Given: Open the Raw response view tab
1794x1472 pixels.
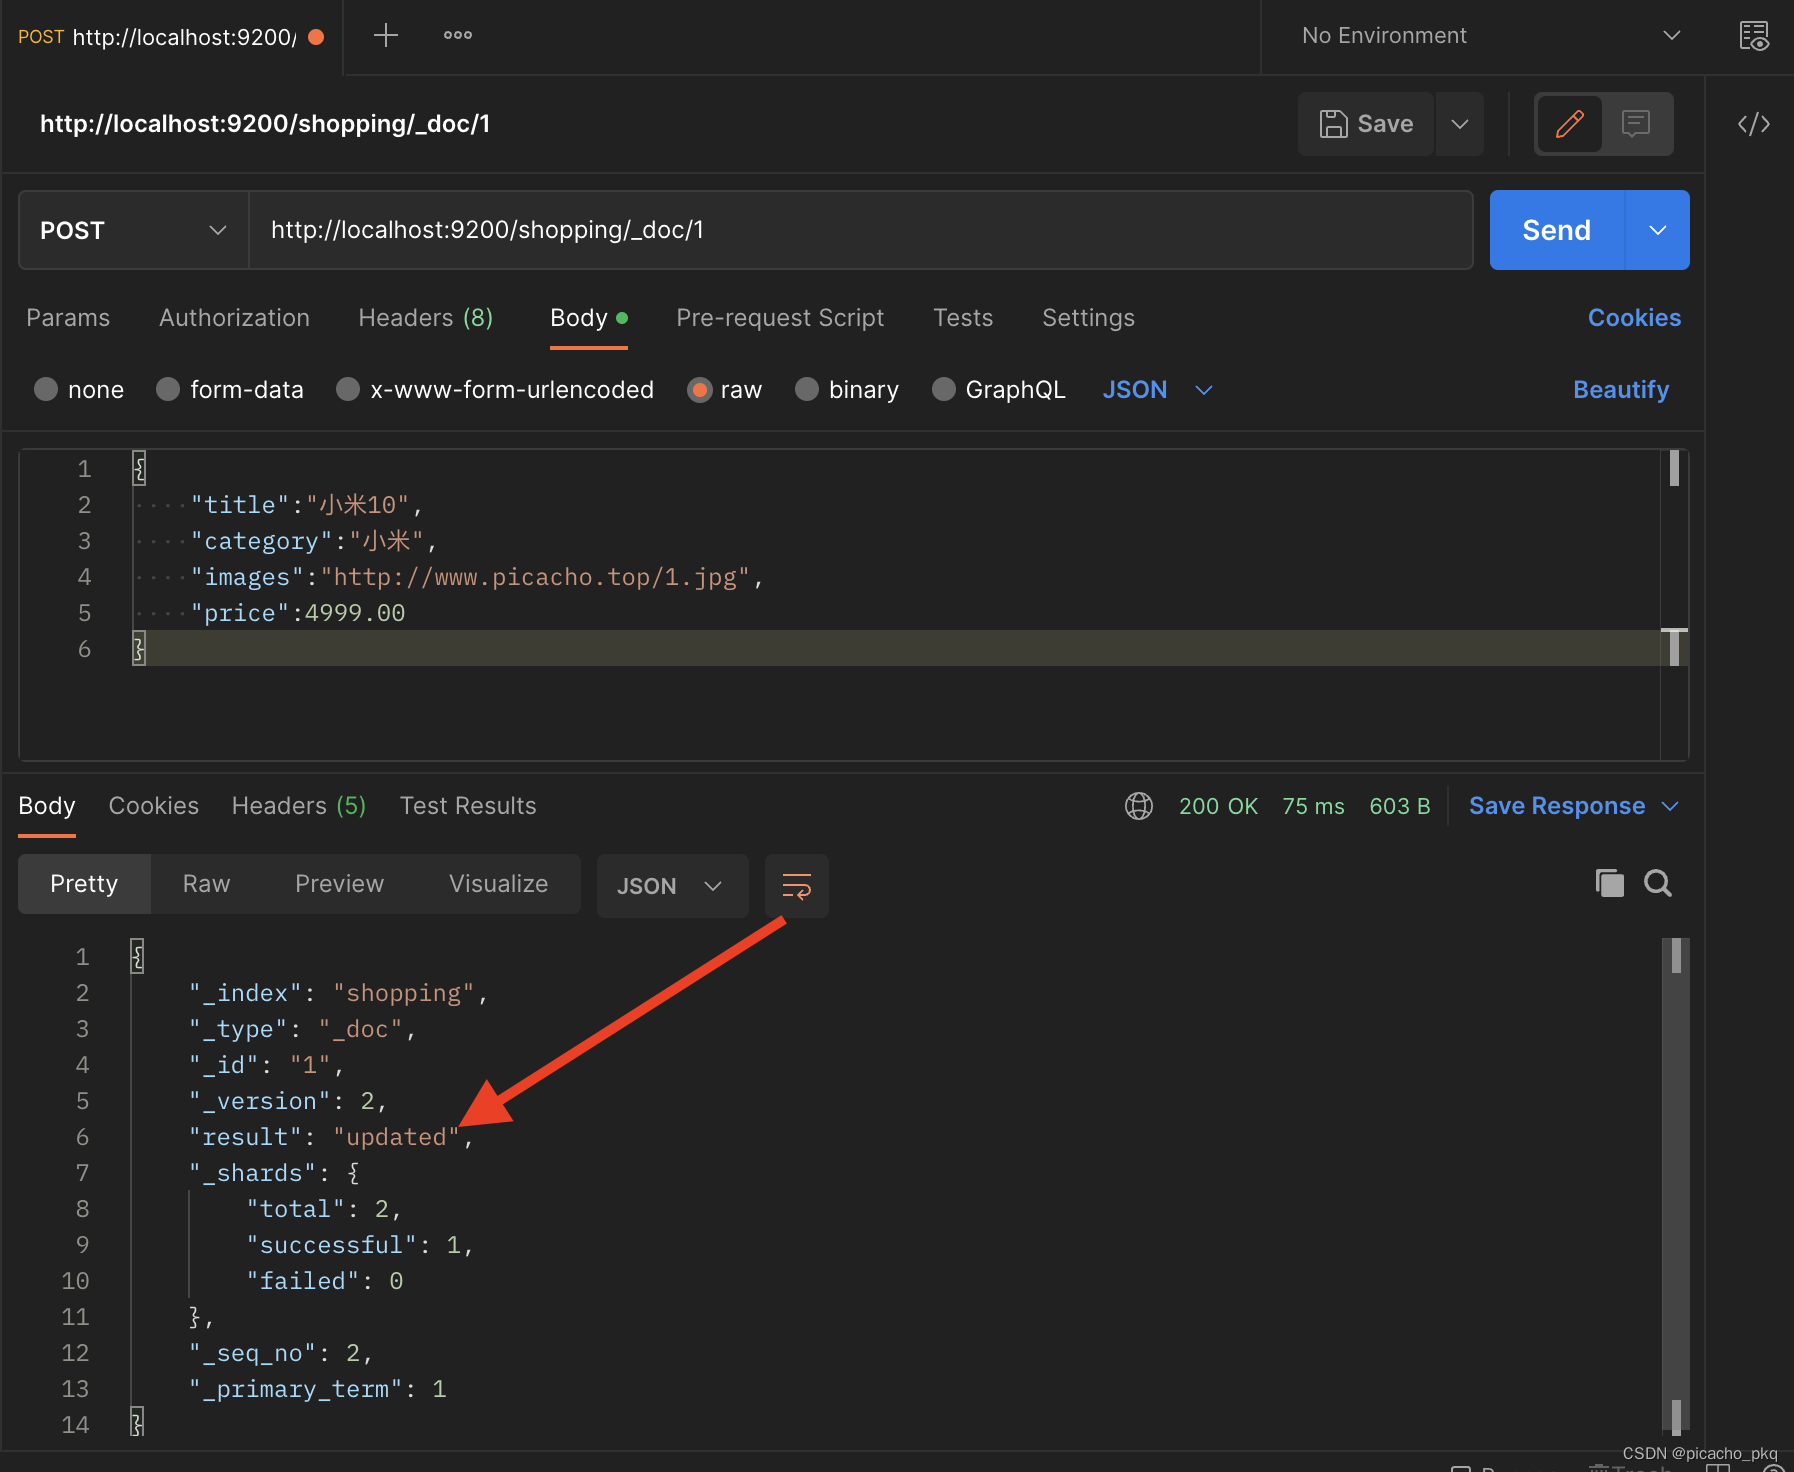Looking at the screenshot, I should pyautogui.click(x=206, y=884).
